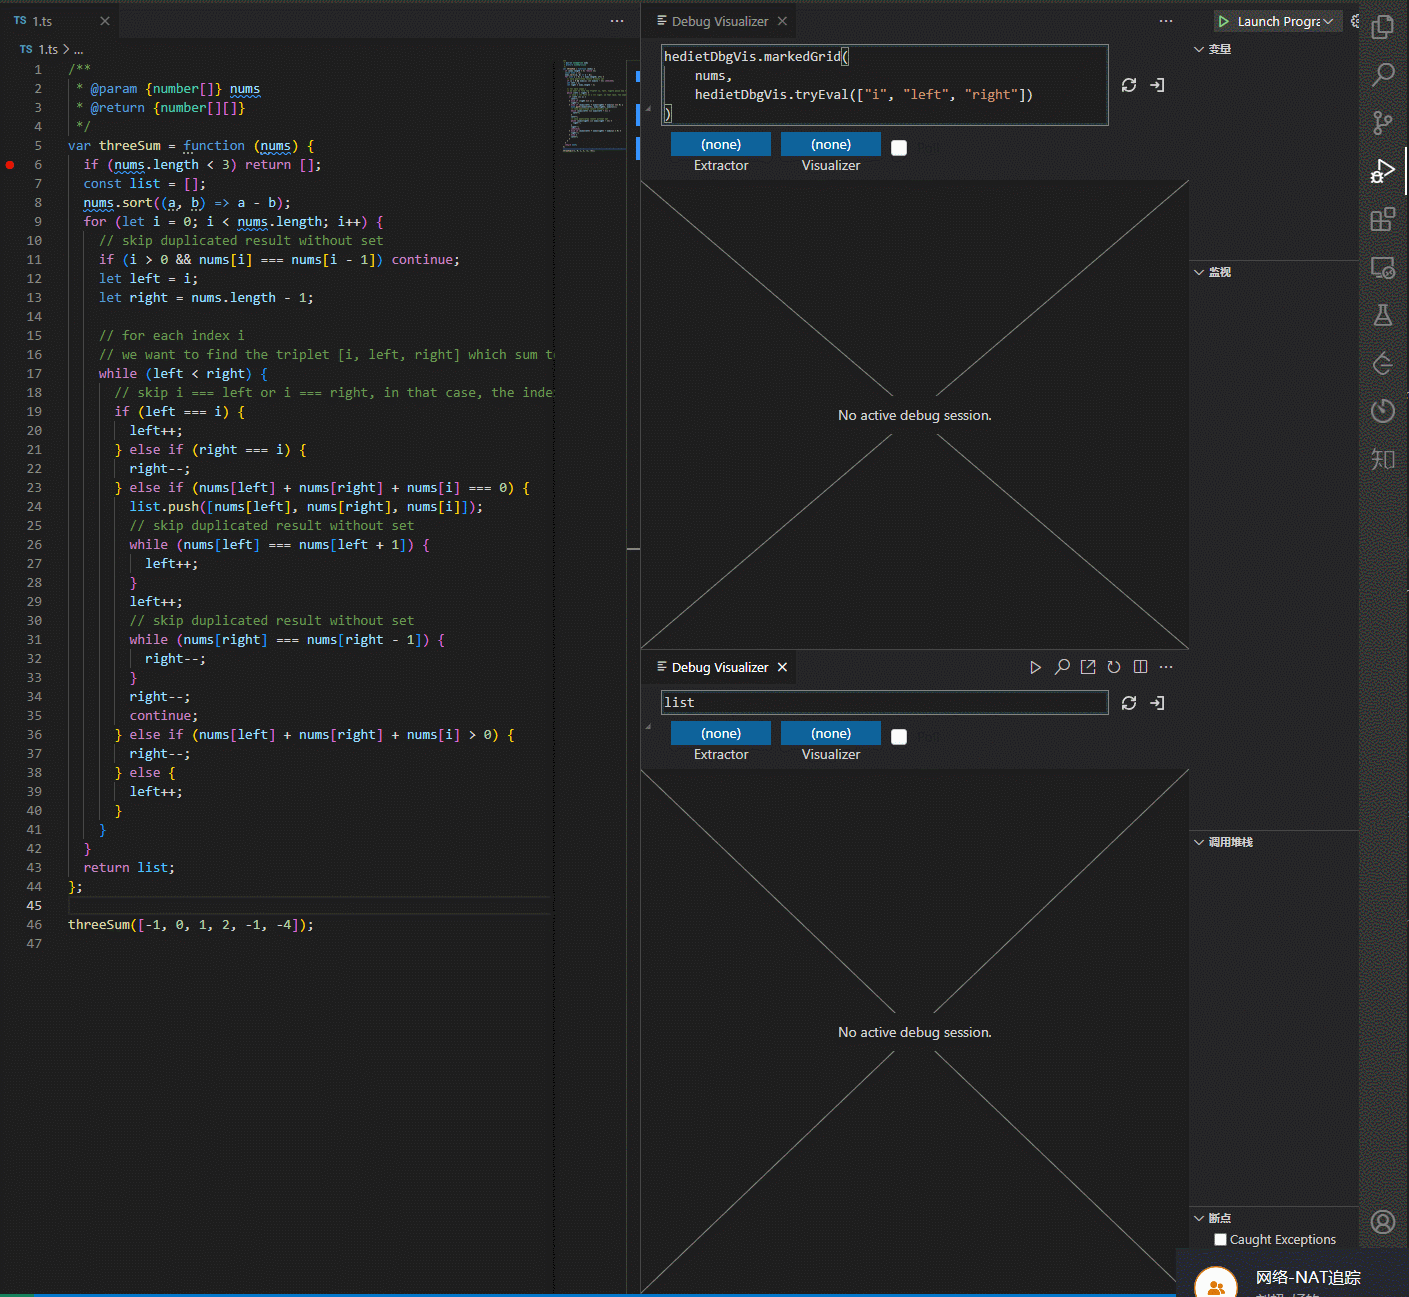Click the reload icon in the bottom visualizer toolbar
This screenshot has height=1297, width=1409.
(x=1114, y=667)
